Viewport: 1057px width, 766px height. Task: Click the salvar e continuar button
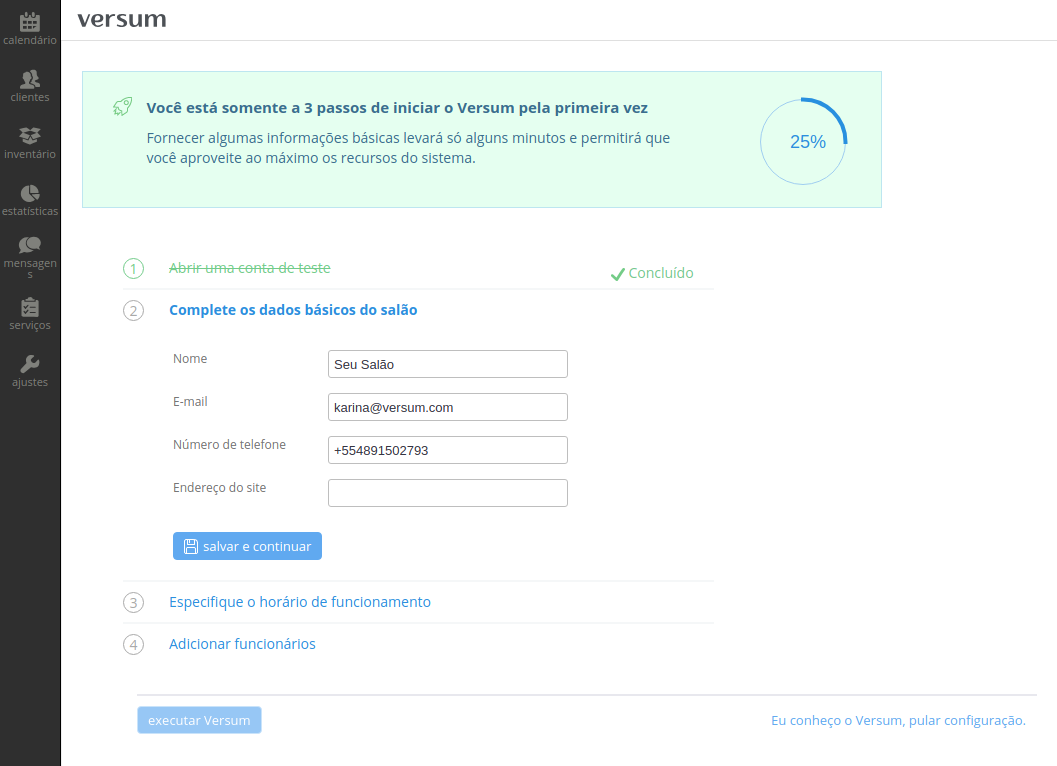(x=247, y=546)
